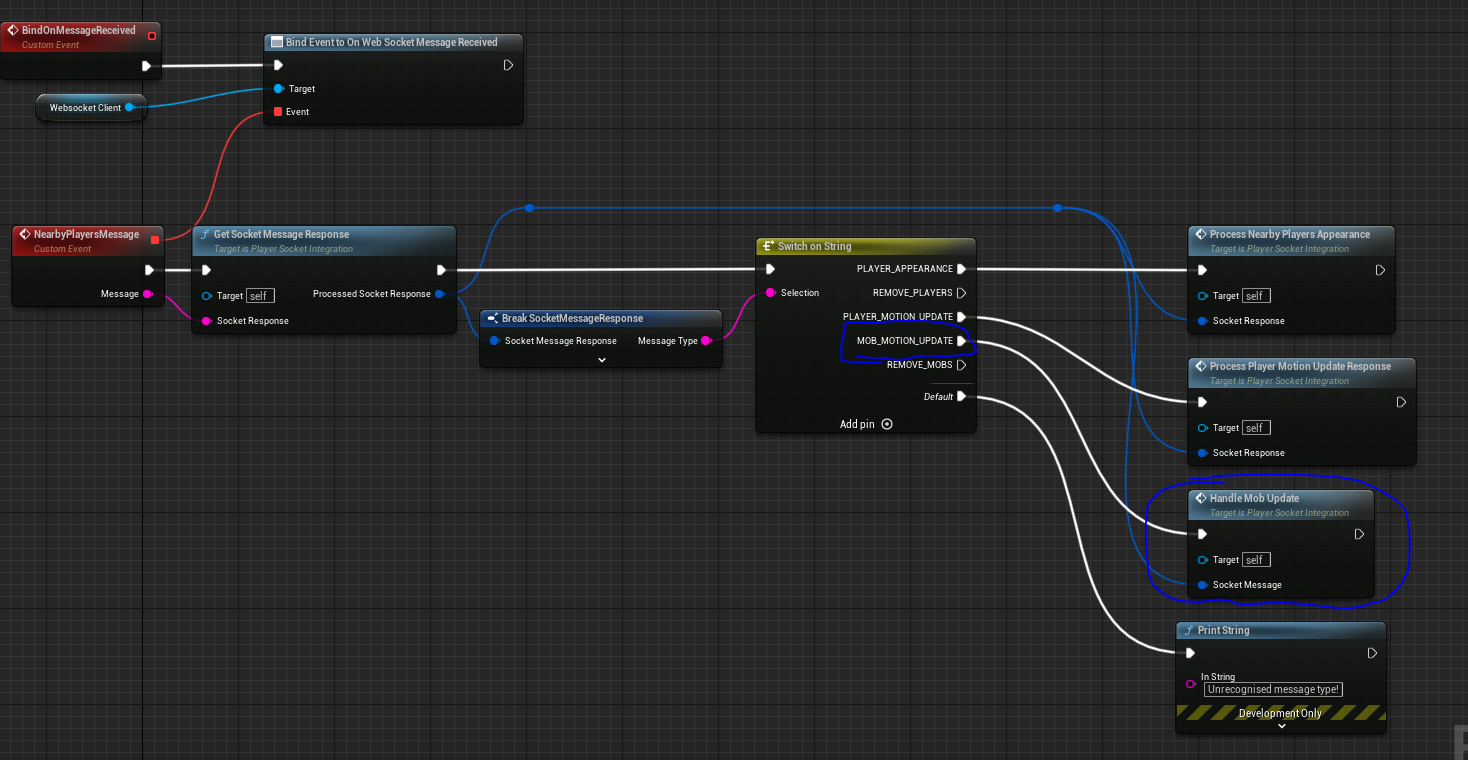Viewport: 1468px width, 760px height.
Task: Select Process Nearby Players Appearance node title
Action: tap(1289, 234)
